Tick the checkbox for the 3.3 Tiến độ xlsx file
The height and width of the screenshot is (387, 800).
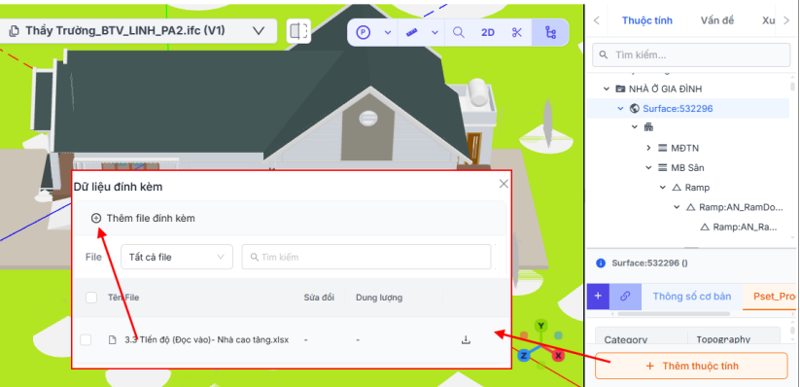(86, 340)
